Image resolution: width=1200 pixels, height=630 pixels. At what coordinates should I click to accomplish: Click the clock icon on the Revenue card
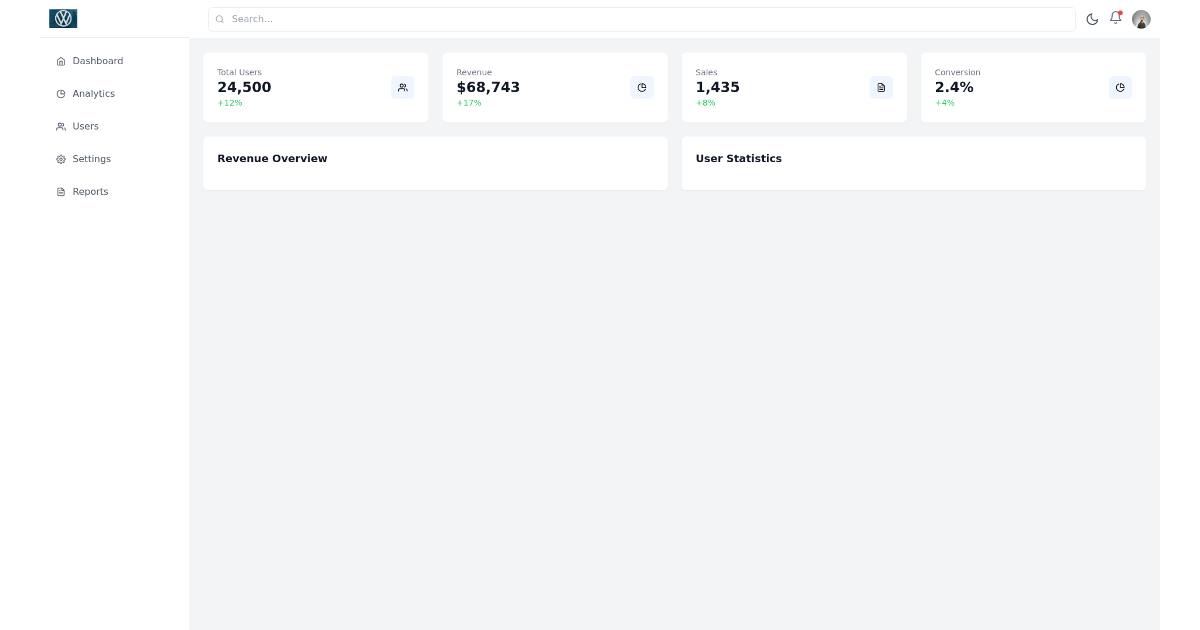click(642, 87)
